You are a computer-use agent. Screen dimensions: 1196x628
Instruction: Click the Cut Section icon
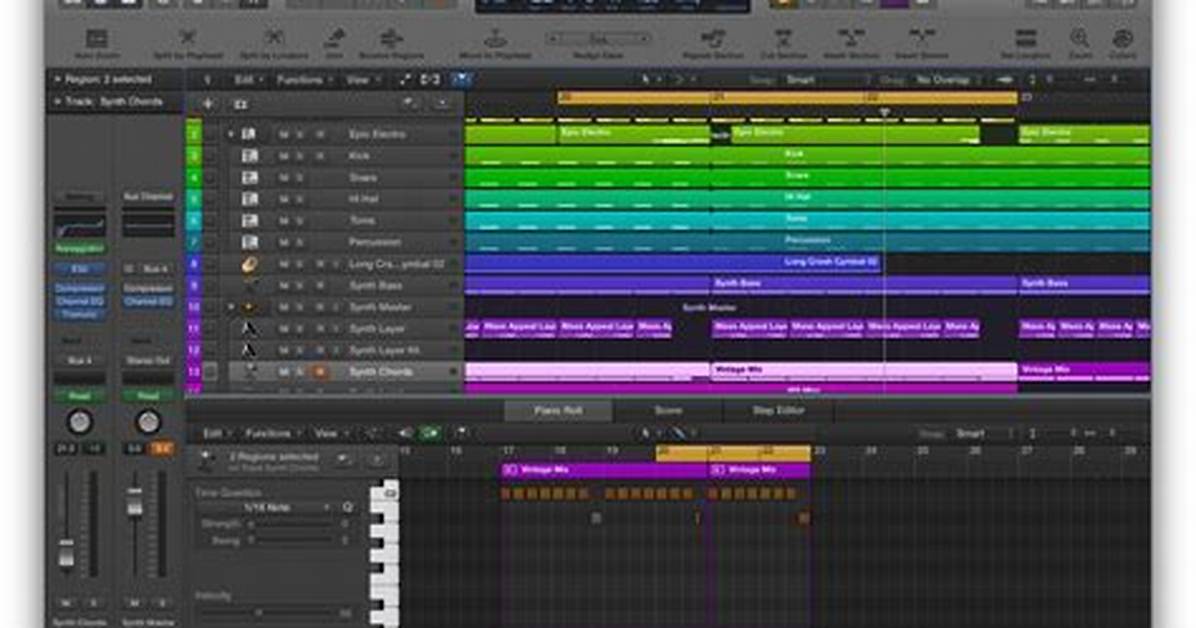[783, 37]
